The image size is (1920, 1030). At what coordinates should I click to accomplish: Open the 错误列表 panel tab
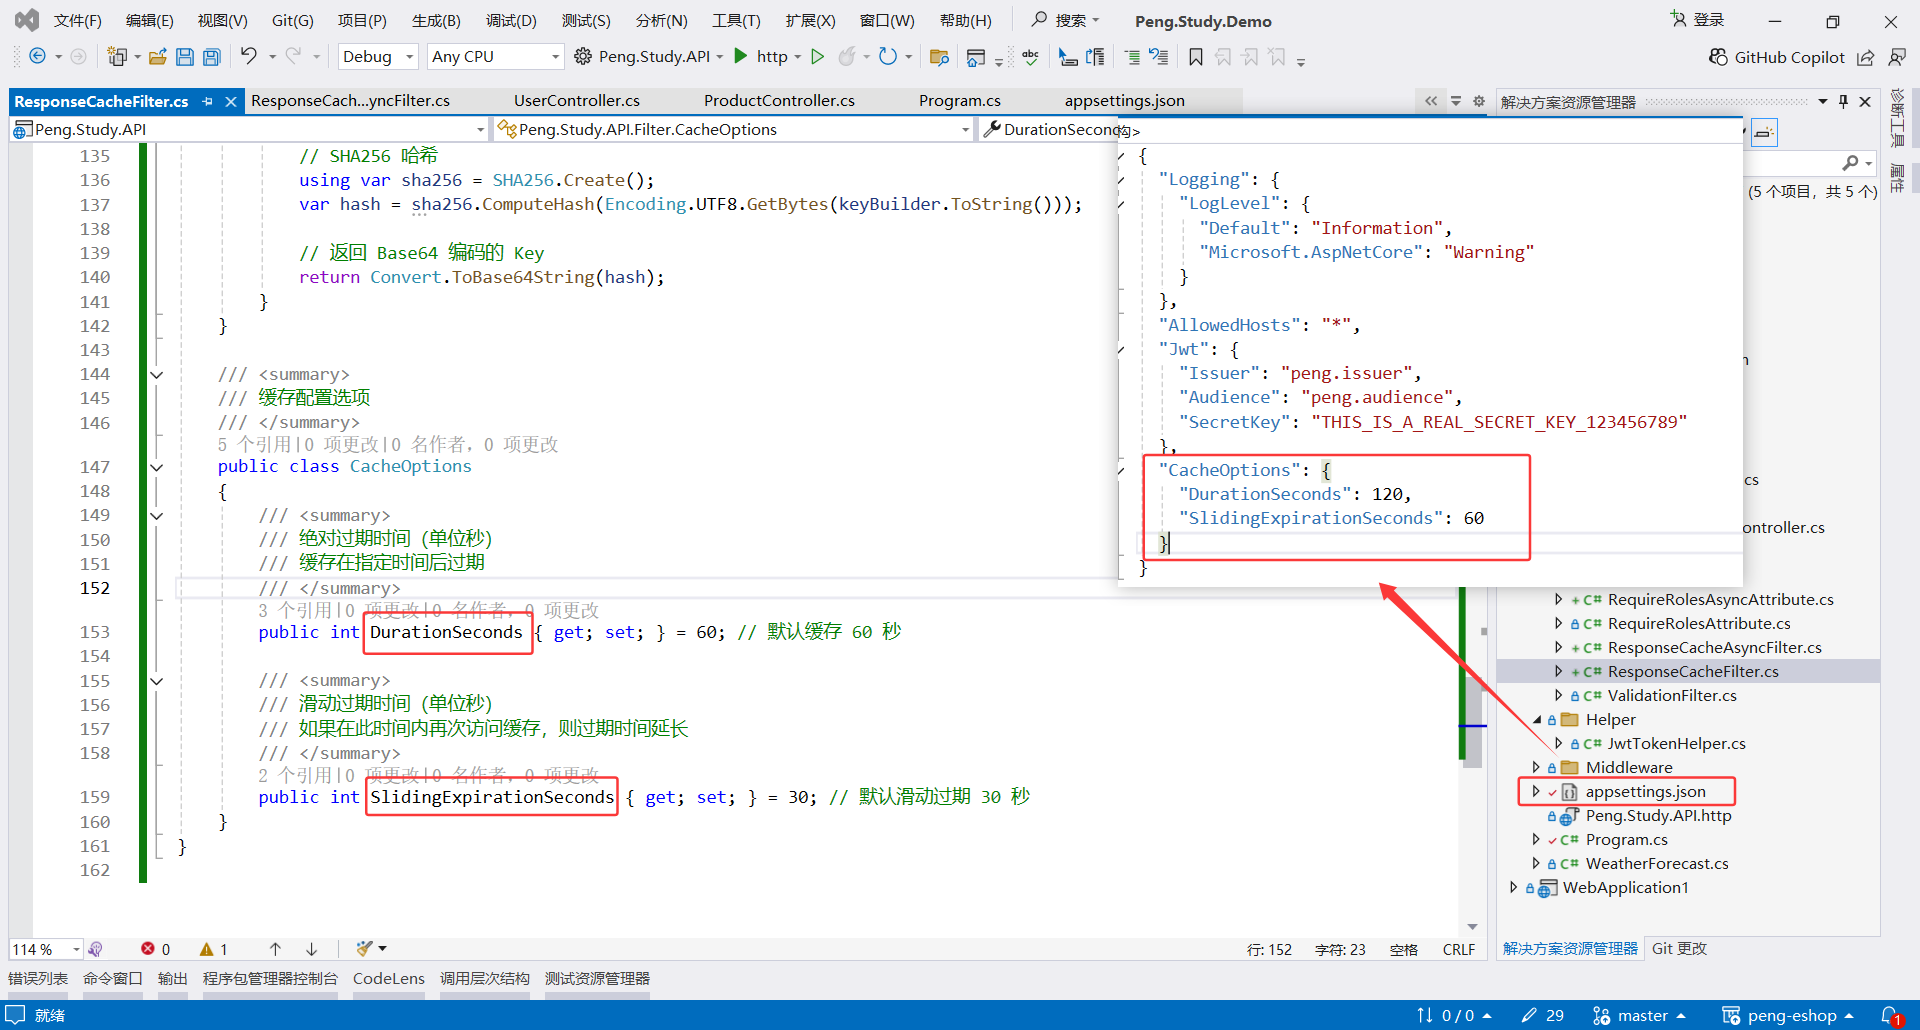[38, 979]
